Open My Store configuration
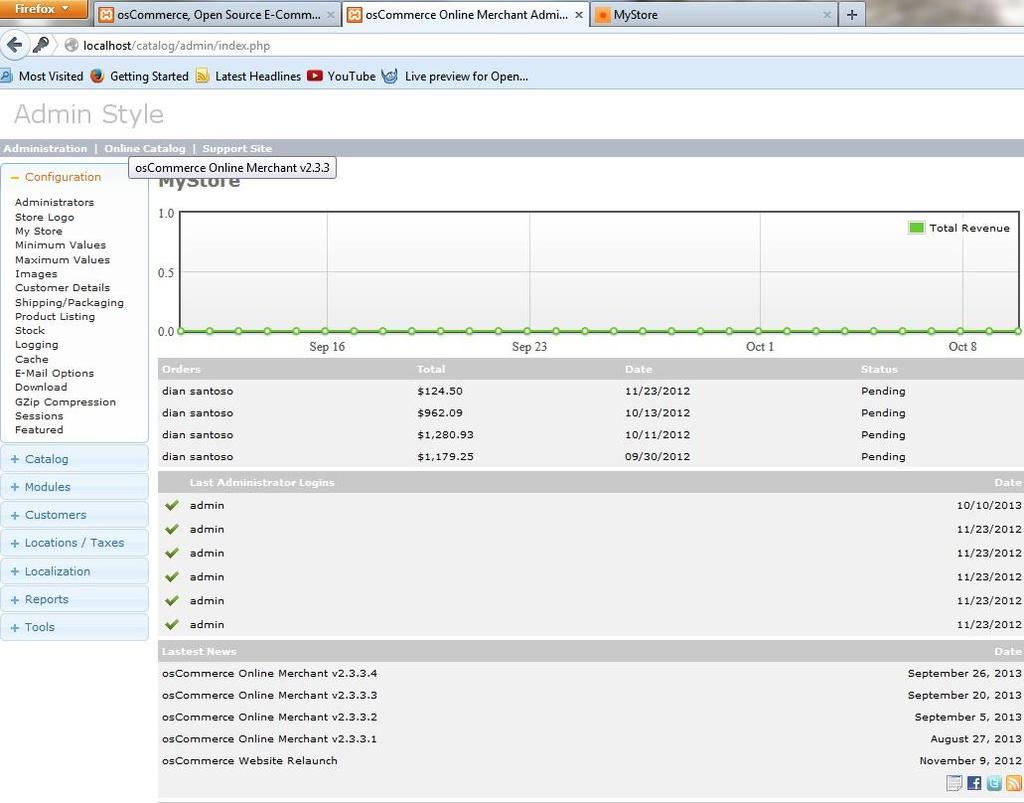The width and height of the screenshot is (1024, 803). pos(39,231)
